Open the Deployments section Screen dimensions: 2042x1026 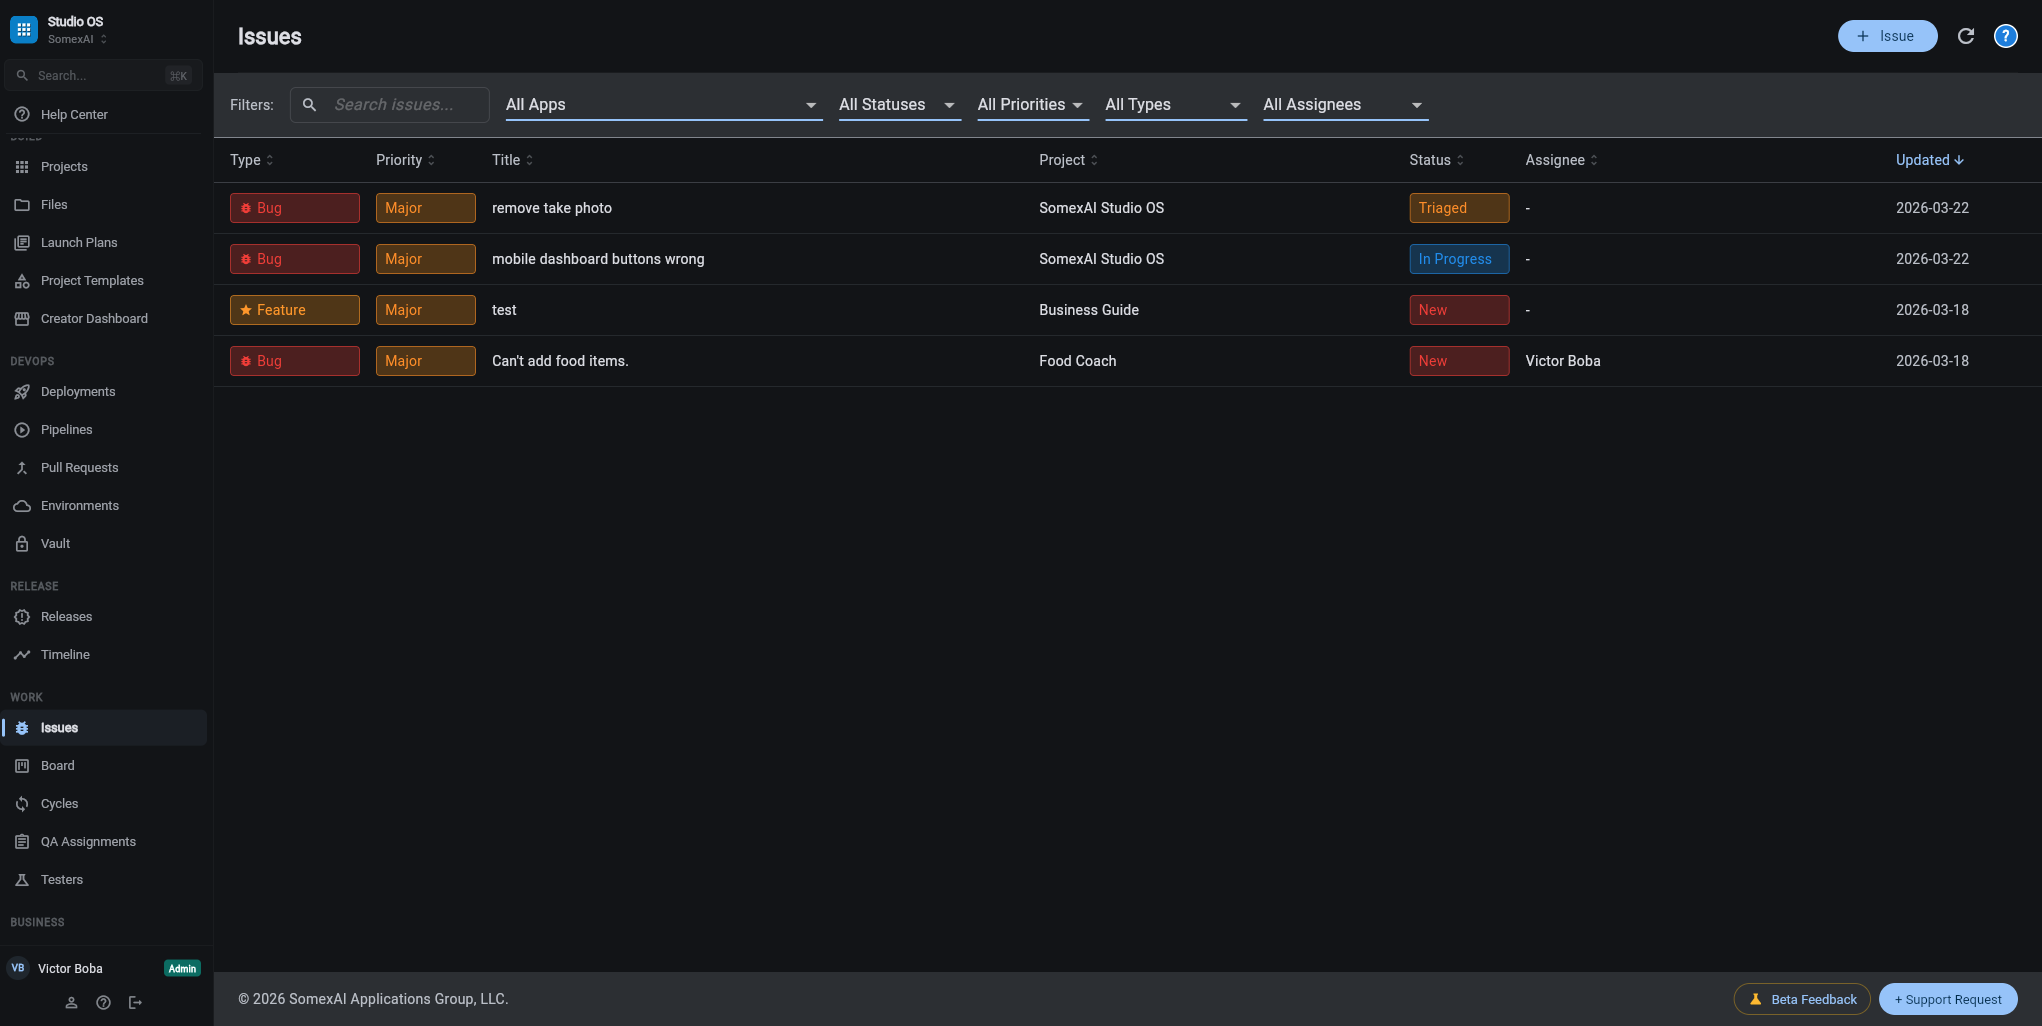77,391
